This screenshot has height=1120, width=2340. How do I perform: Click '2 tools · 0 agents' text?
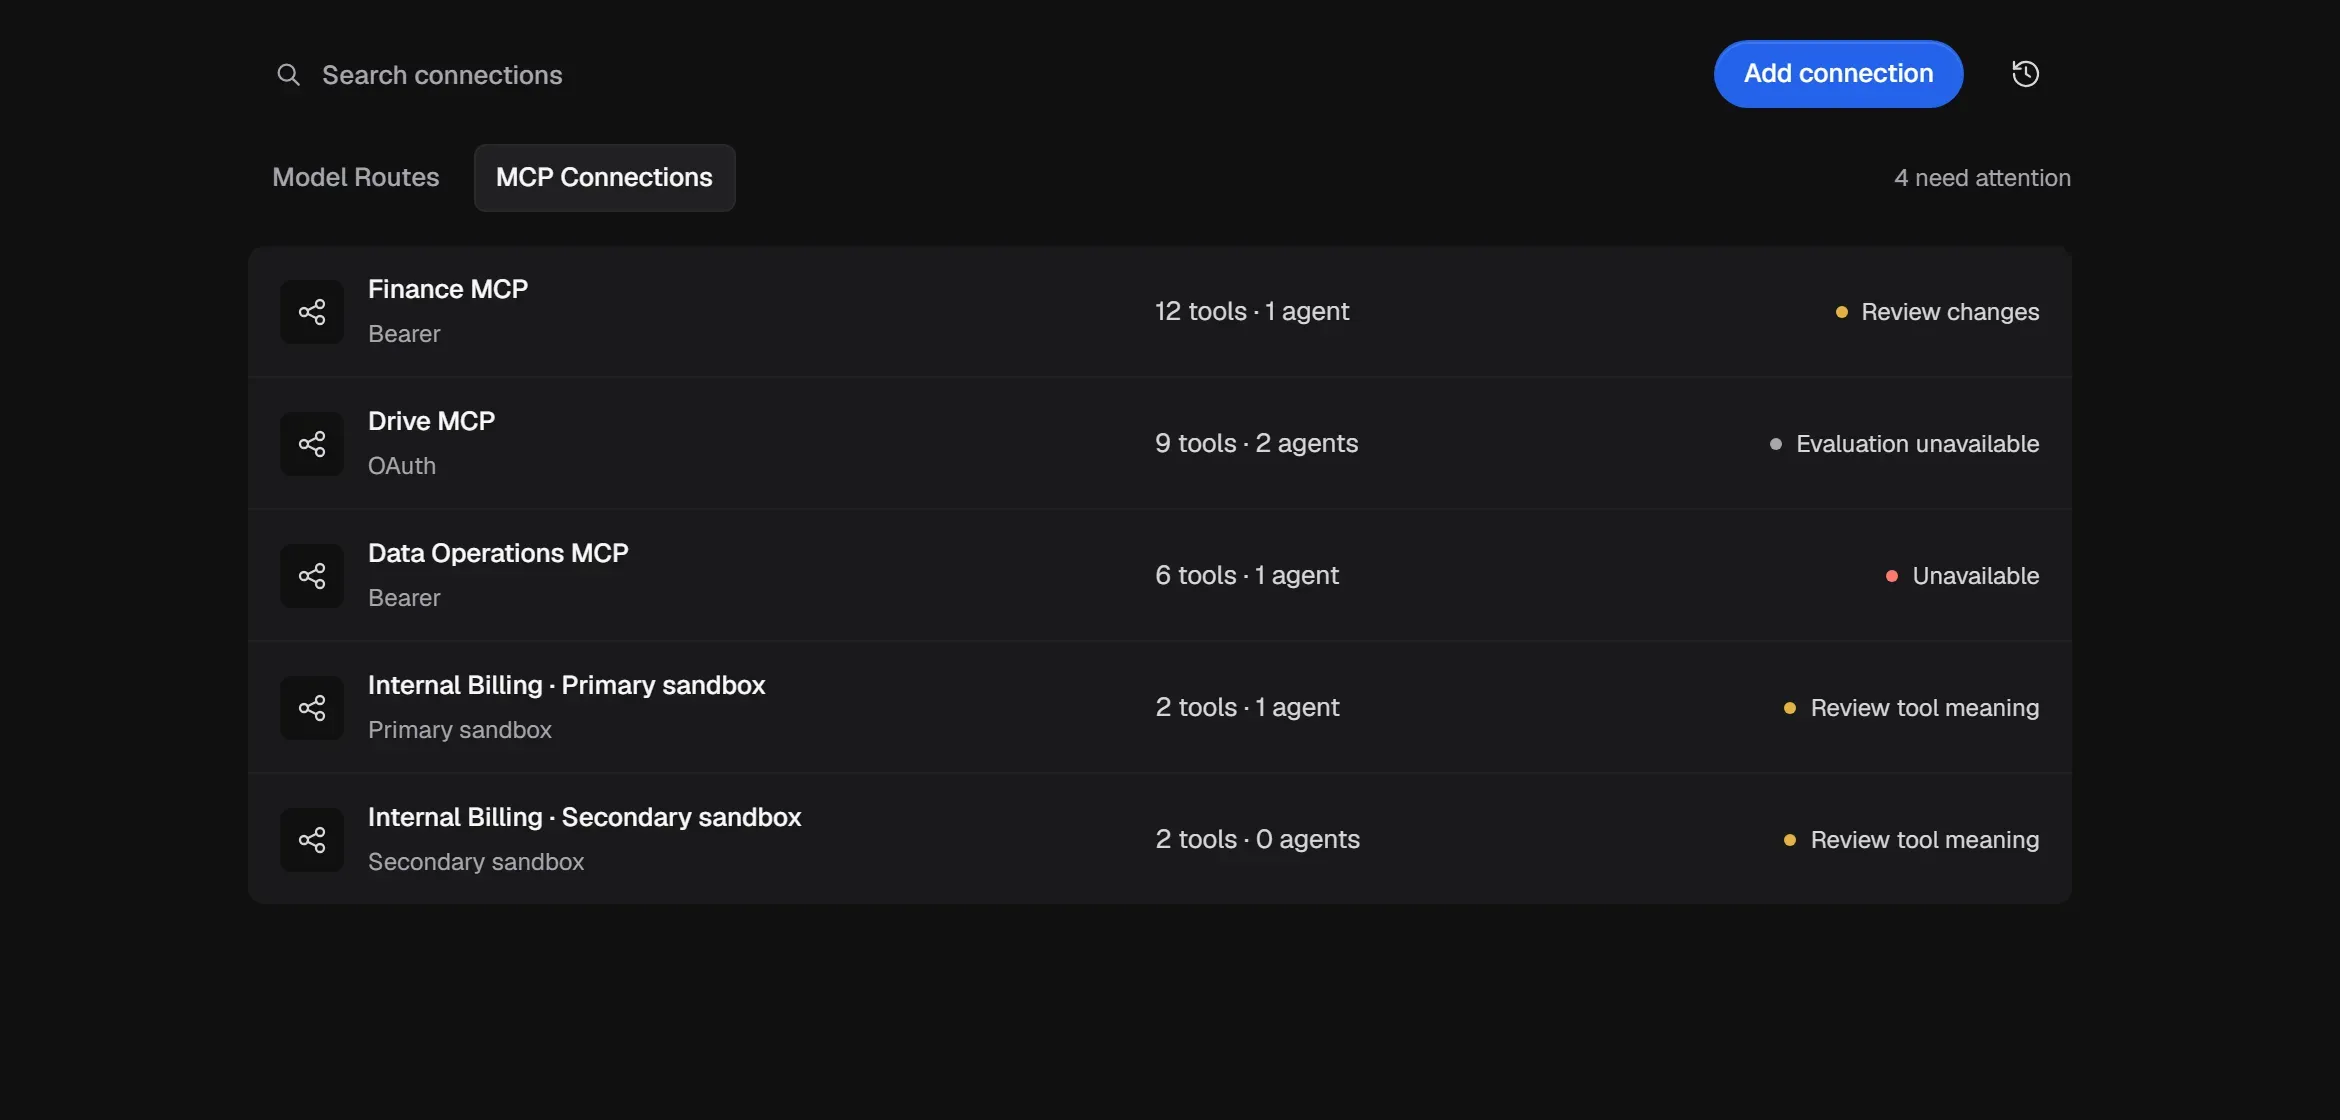point(1257,840)
